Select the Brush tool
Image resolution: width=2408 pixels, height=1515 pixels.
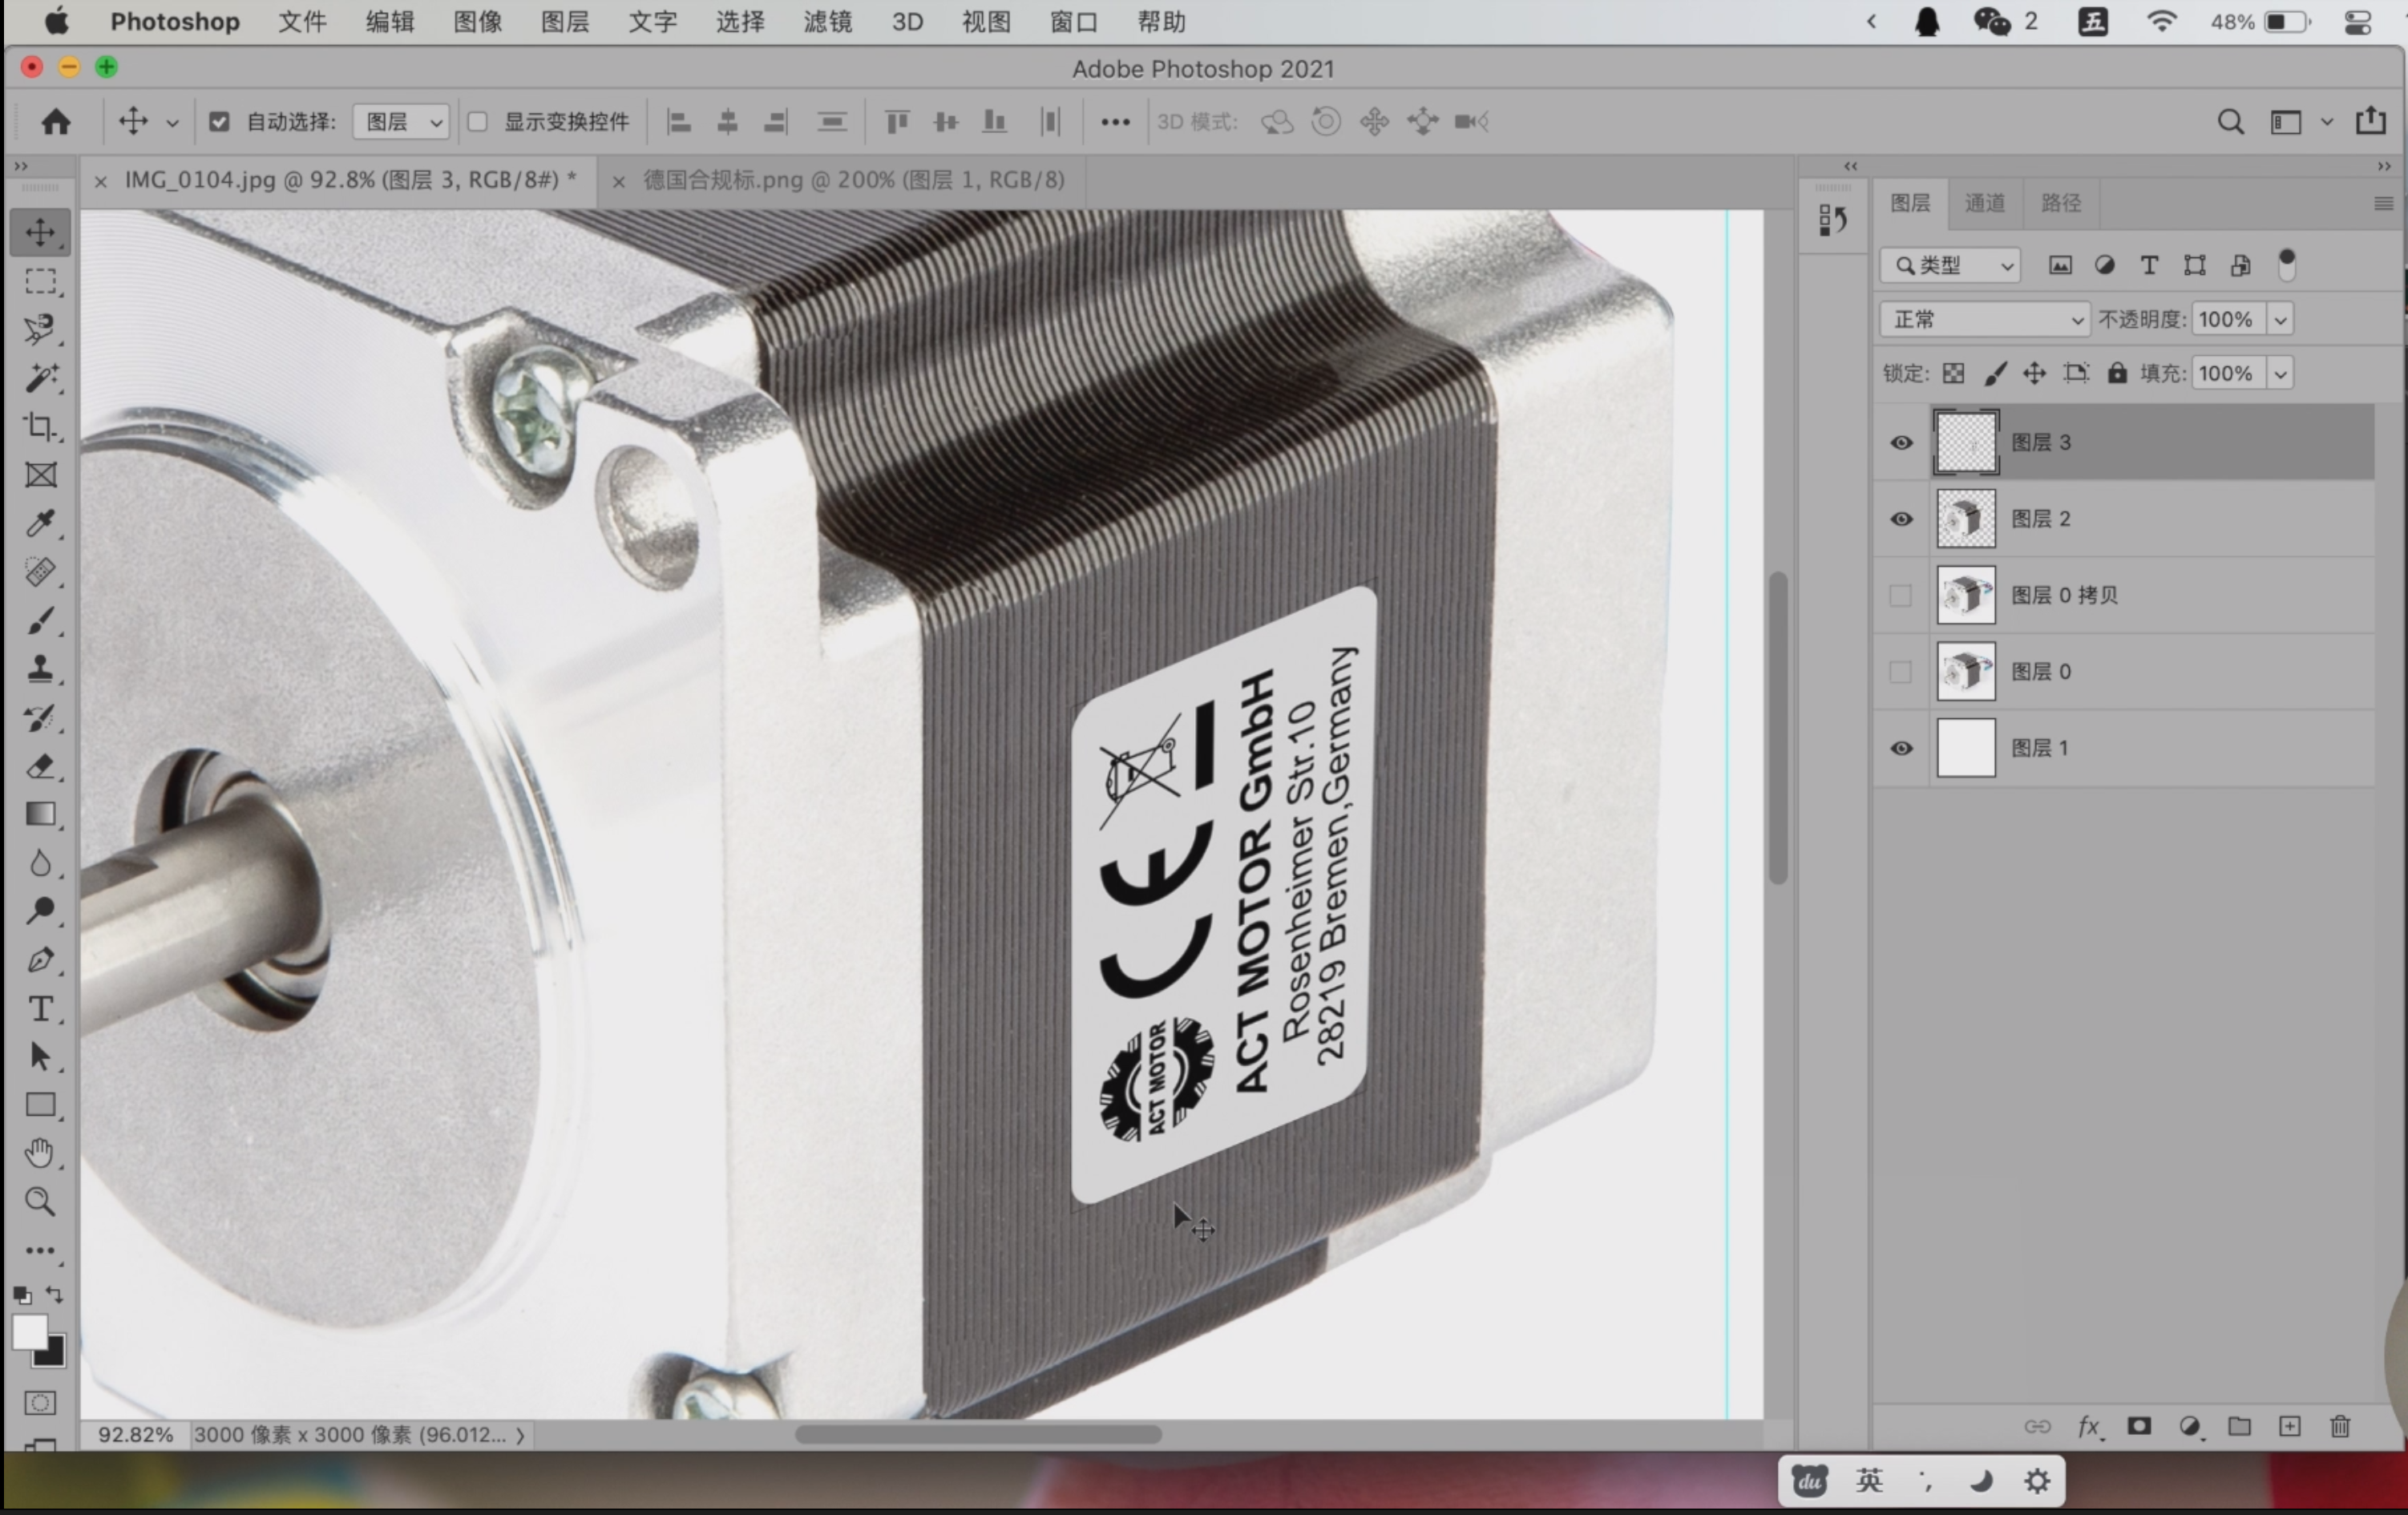[40, 621]
